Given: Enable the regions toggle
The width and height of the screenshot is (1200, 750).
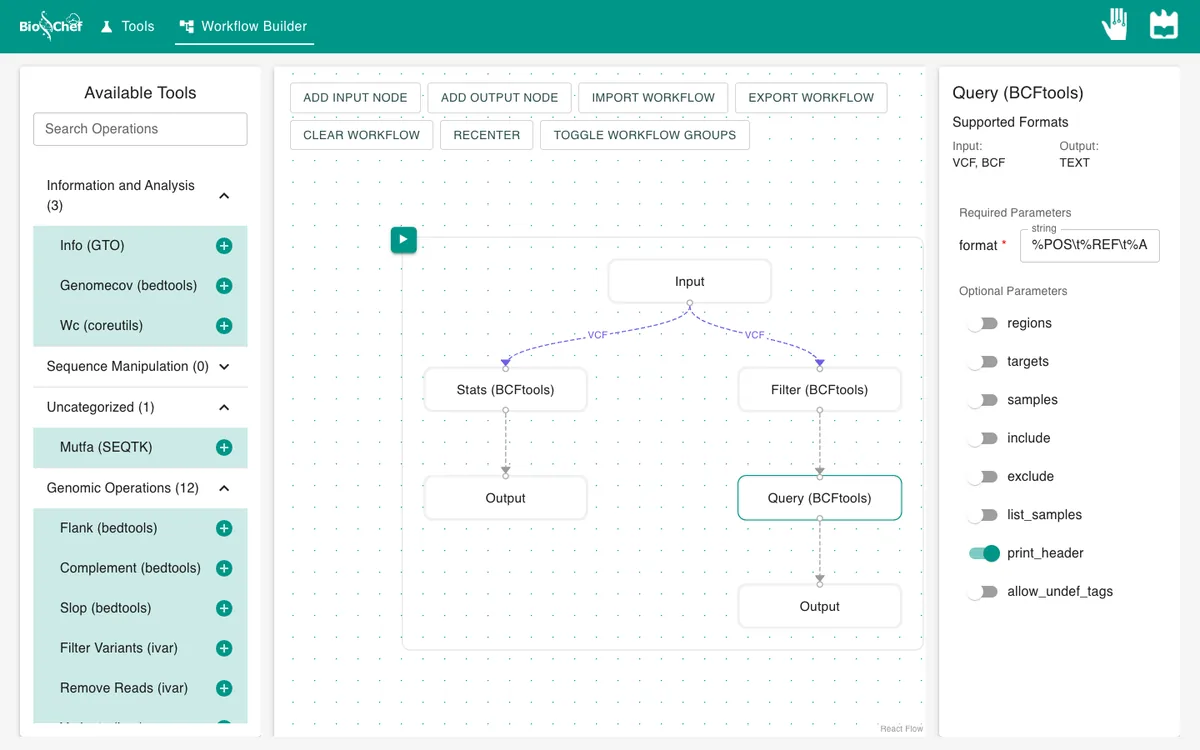Looking at the screenshot, I should (984, 323).
